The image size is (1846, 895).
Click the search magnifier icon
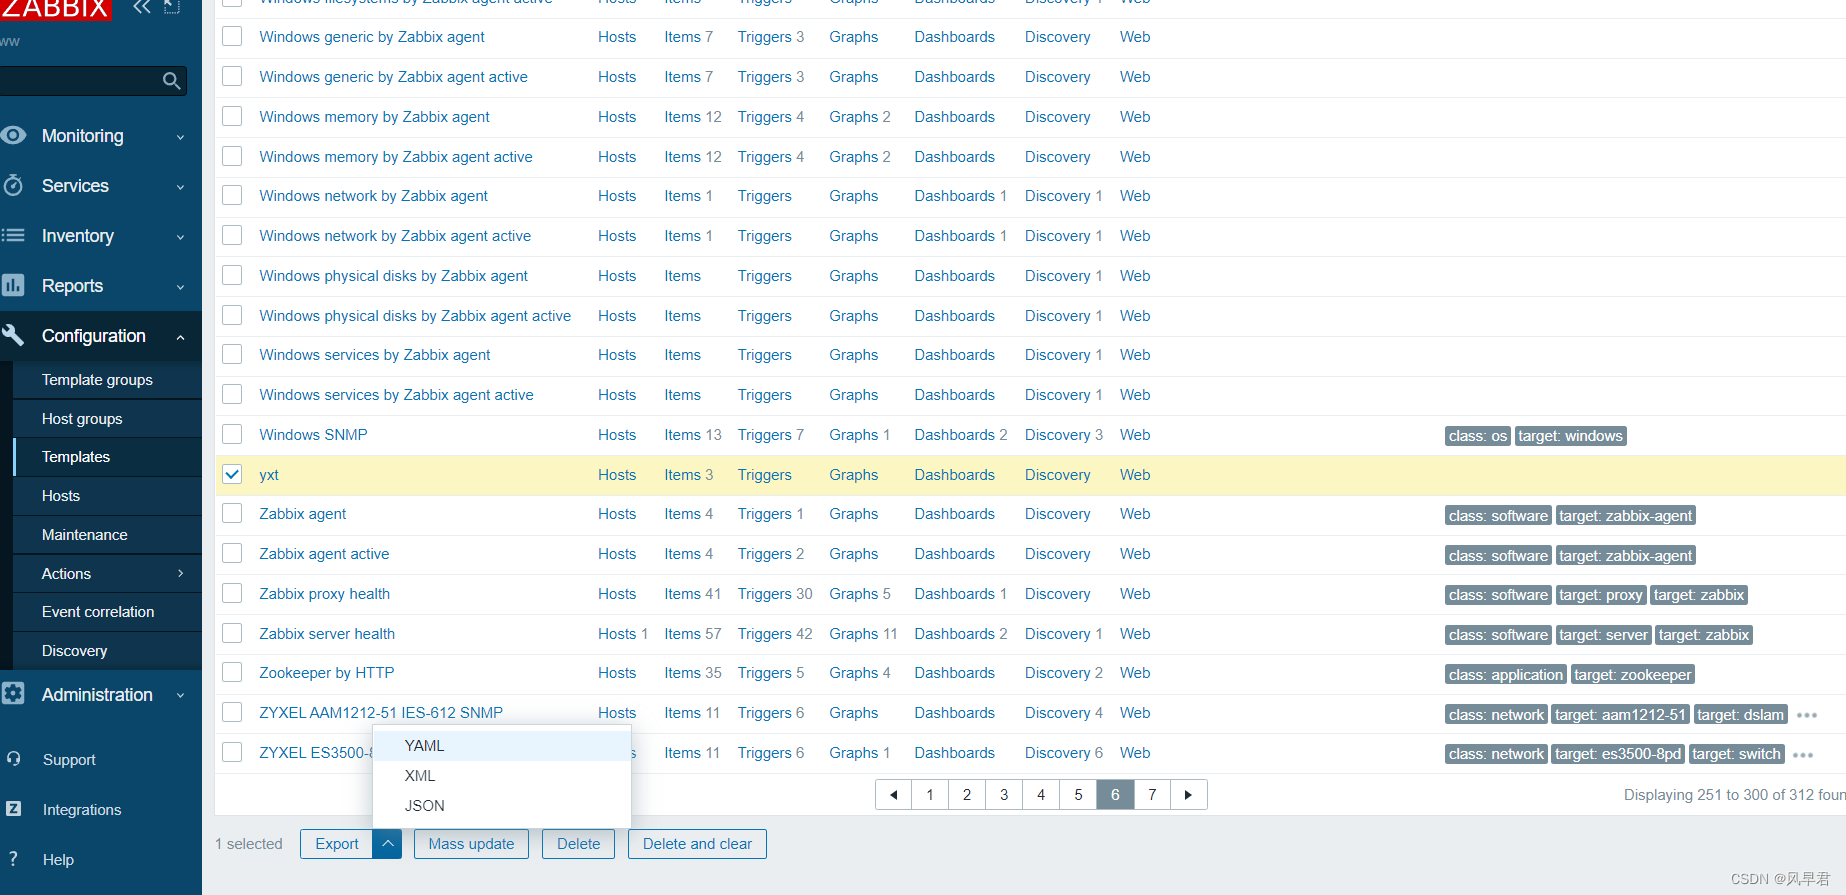pyautogui.click(x=171, y=80)
